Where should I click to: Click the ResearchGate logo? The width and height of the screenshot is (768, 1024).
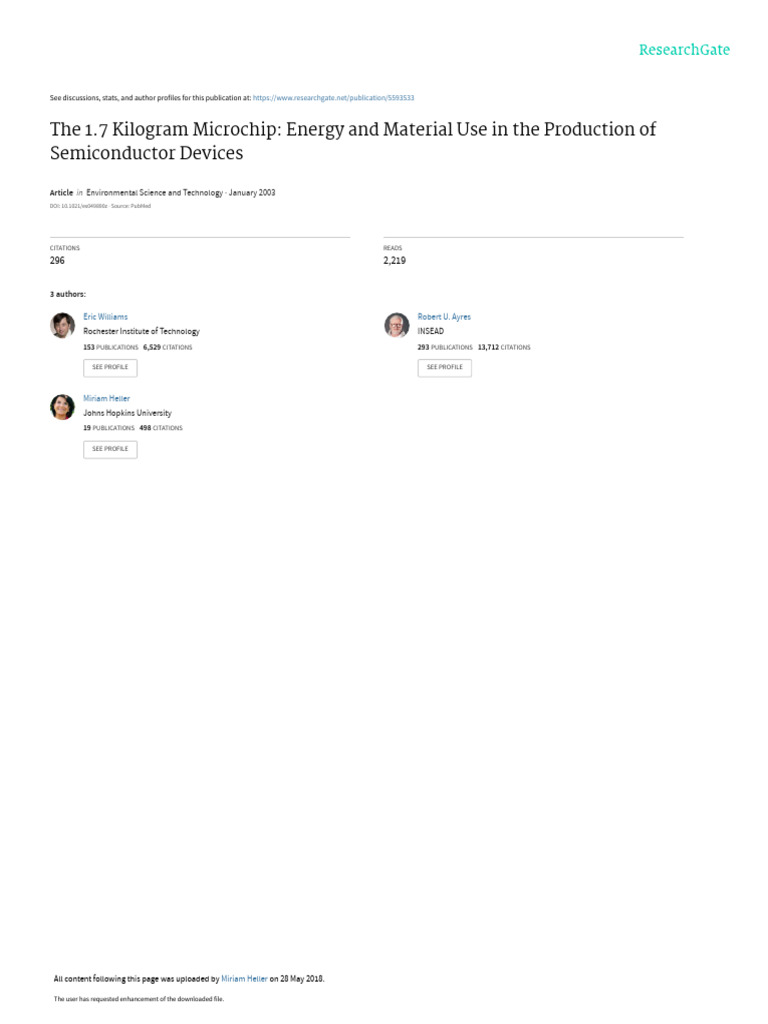click(684, 50)
